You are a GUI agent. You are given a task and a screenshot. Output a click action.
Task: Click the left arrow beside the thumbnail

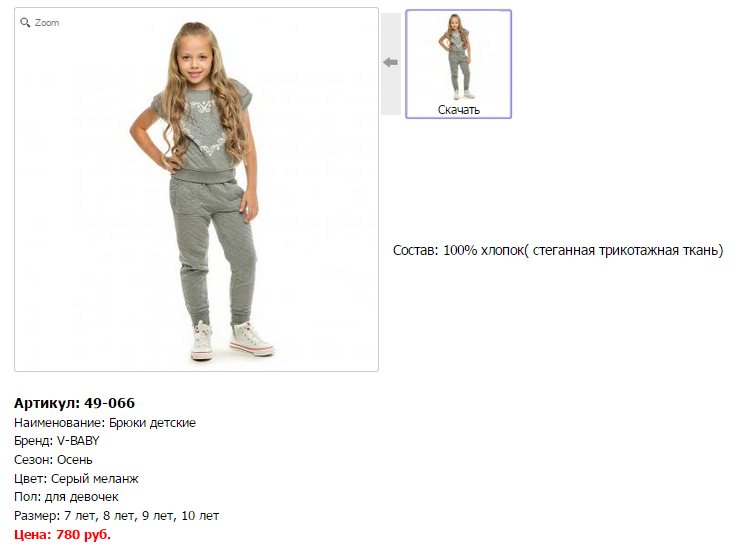pos(391,63)
